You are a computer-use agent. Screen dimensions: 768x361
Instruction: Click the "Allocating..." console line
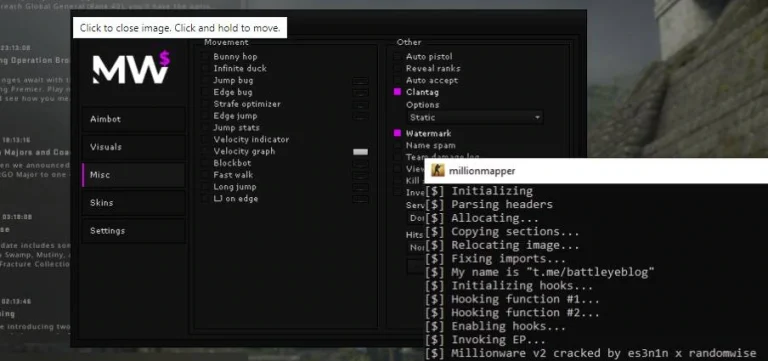[482, 218]
